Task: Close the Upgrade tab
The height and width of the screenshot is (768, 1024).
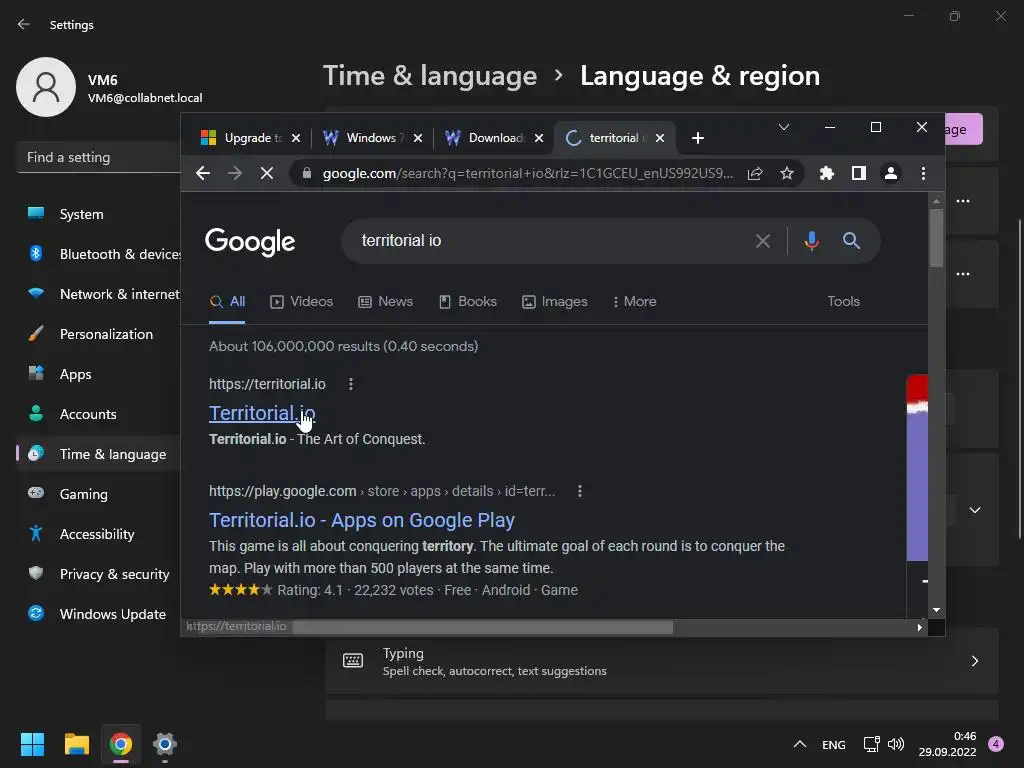Action: [x=296, y=138]
